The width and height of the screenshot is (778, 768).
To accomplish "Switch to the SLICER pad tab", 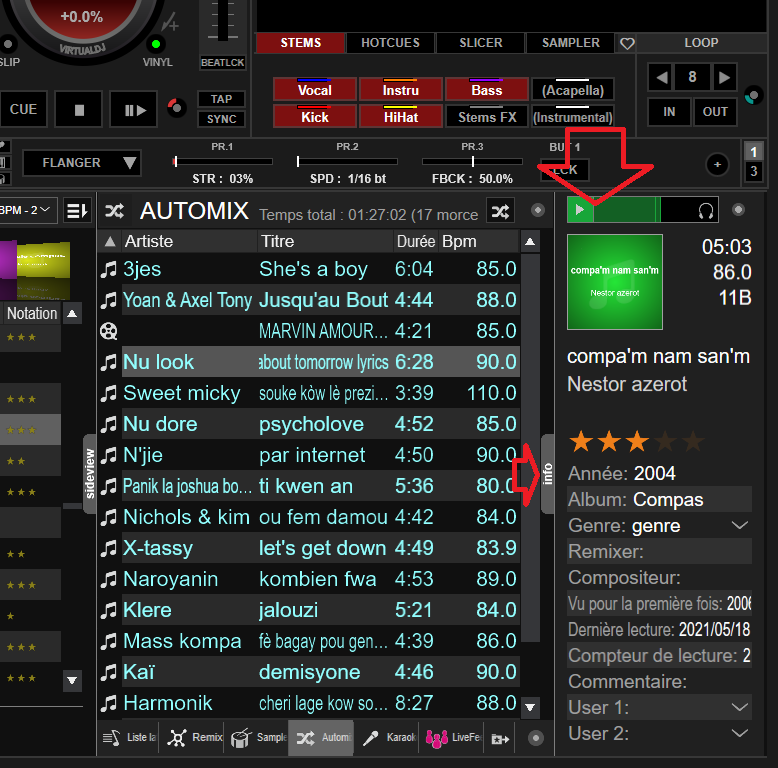I will click(480, 43).
